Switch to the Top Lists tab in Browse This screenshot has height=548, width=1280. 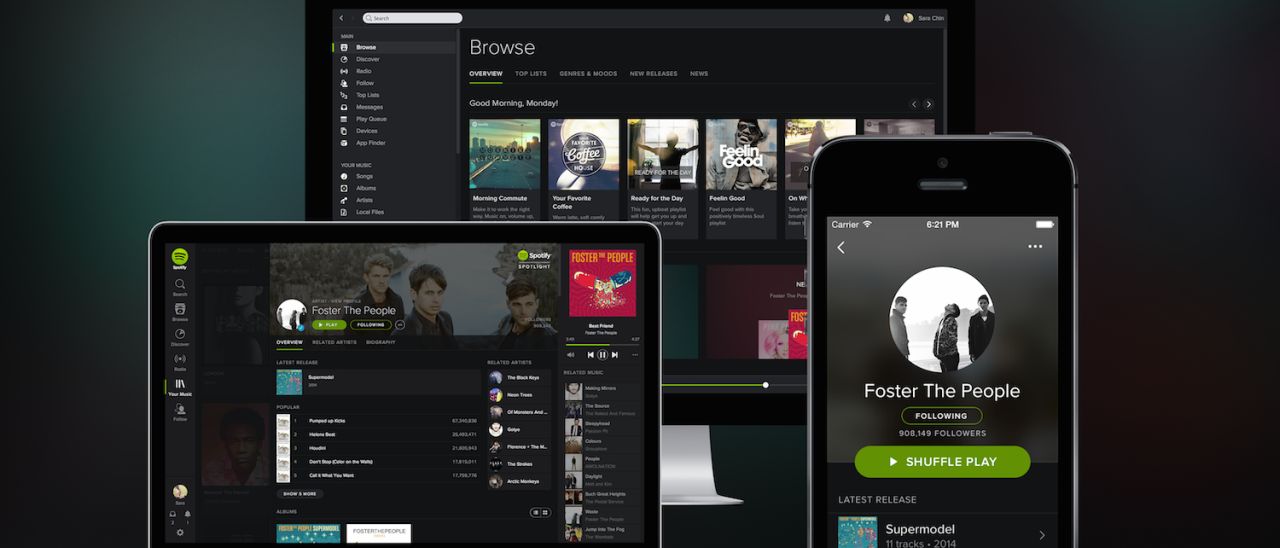[531, 74]
